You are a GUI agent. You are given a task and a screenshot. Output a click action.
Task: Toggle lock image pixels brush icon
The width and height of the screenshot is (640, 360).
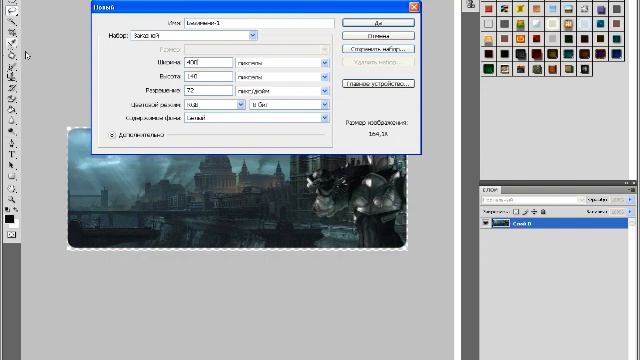point(525,212)
